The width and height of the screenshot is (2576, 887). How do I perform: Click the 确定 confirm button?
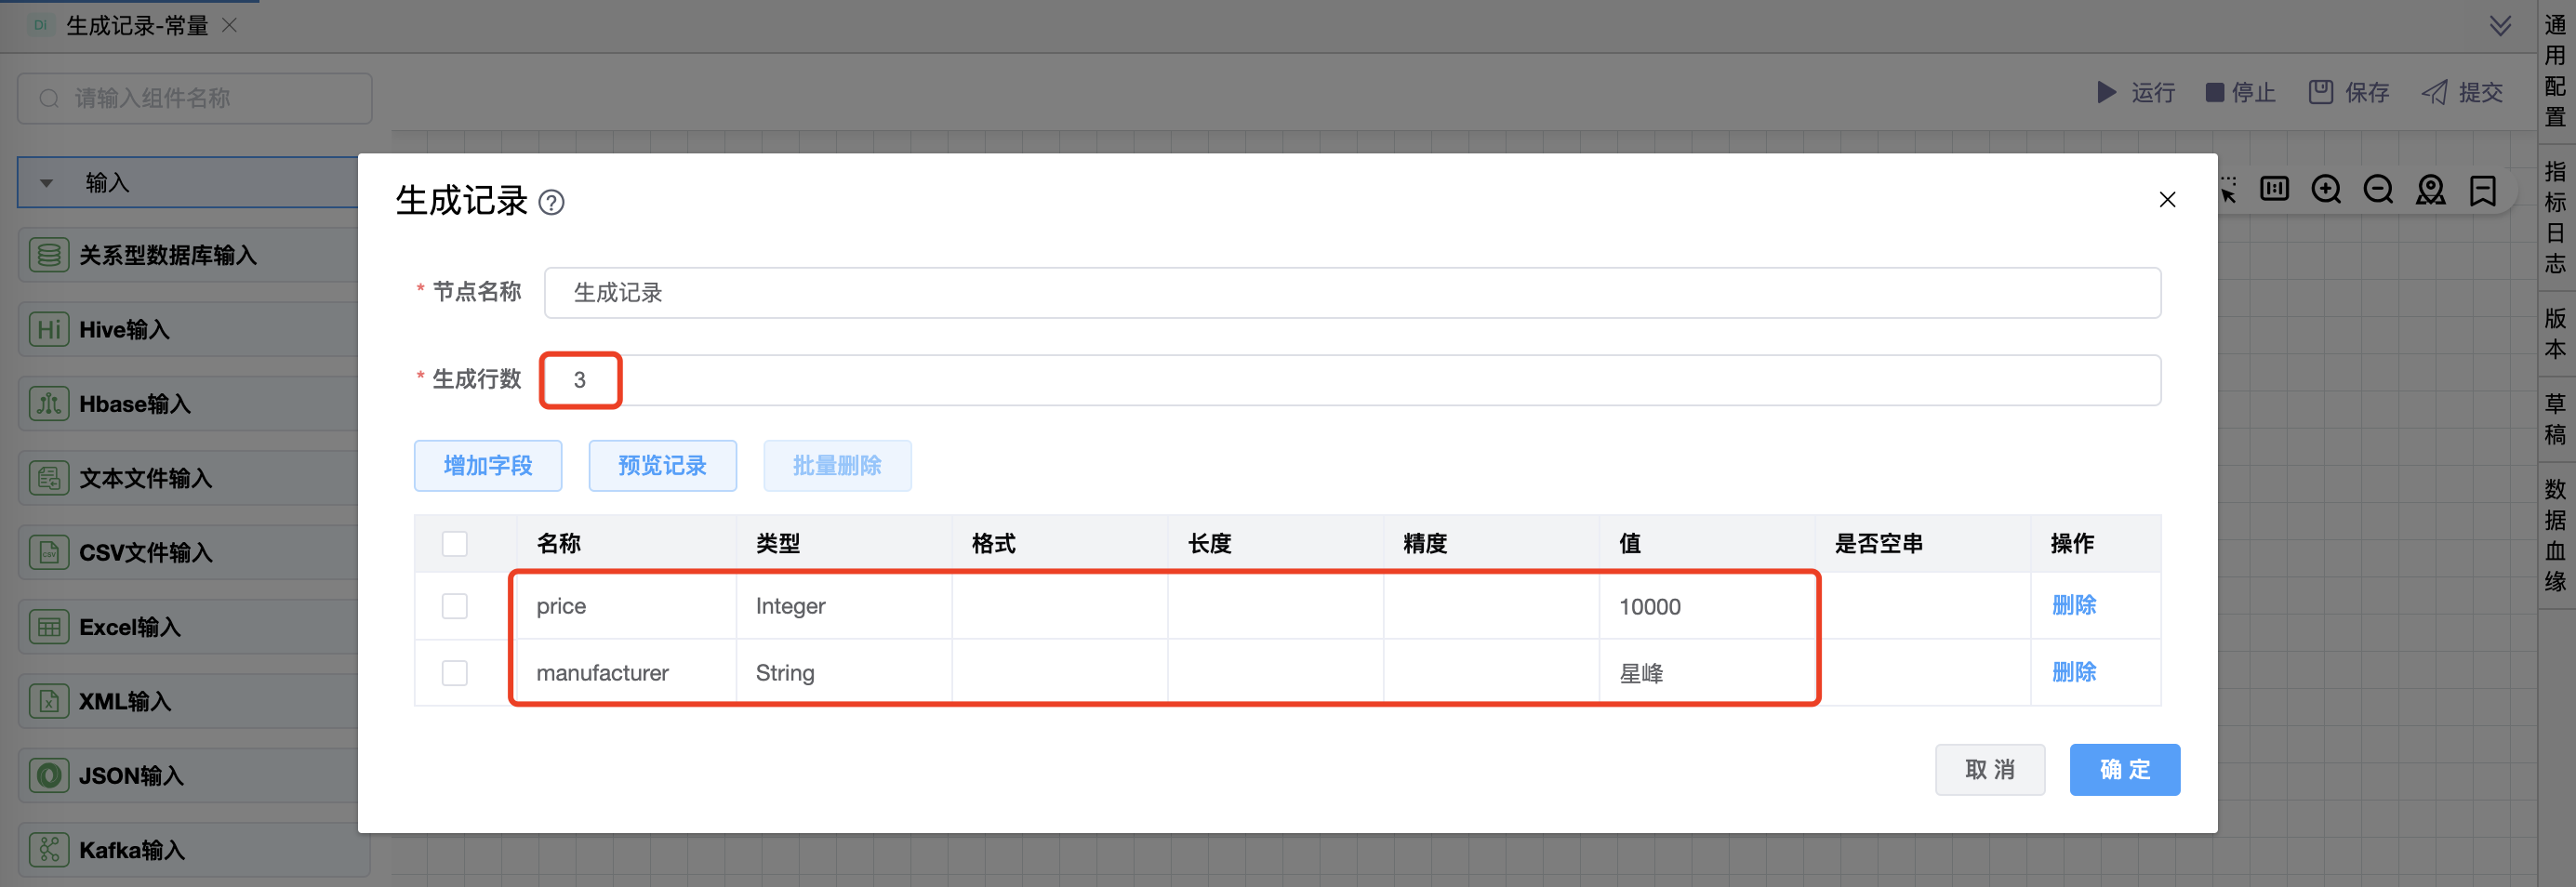click(2124, 769)
